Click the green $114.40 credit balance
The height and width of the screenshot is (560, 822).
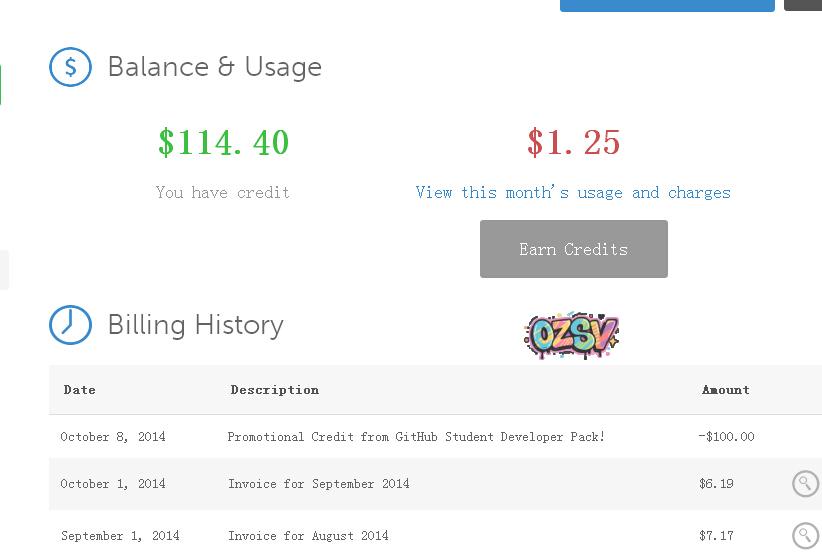tap(223, 143)
